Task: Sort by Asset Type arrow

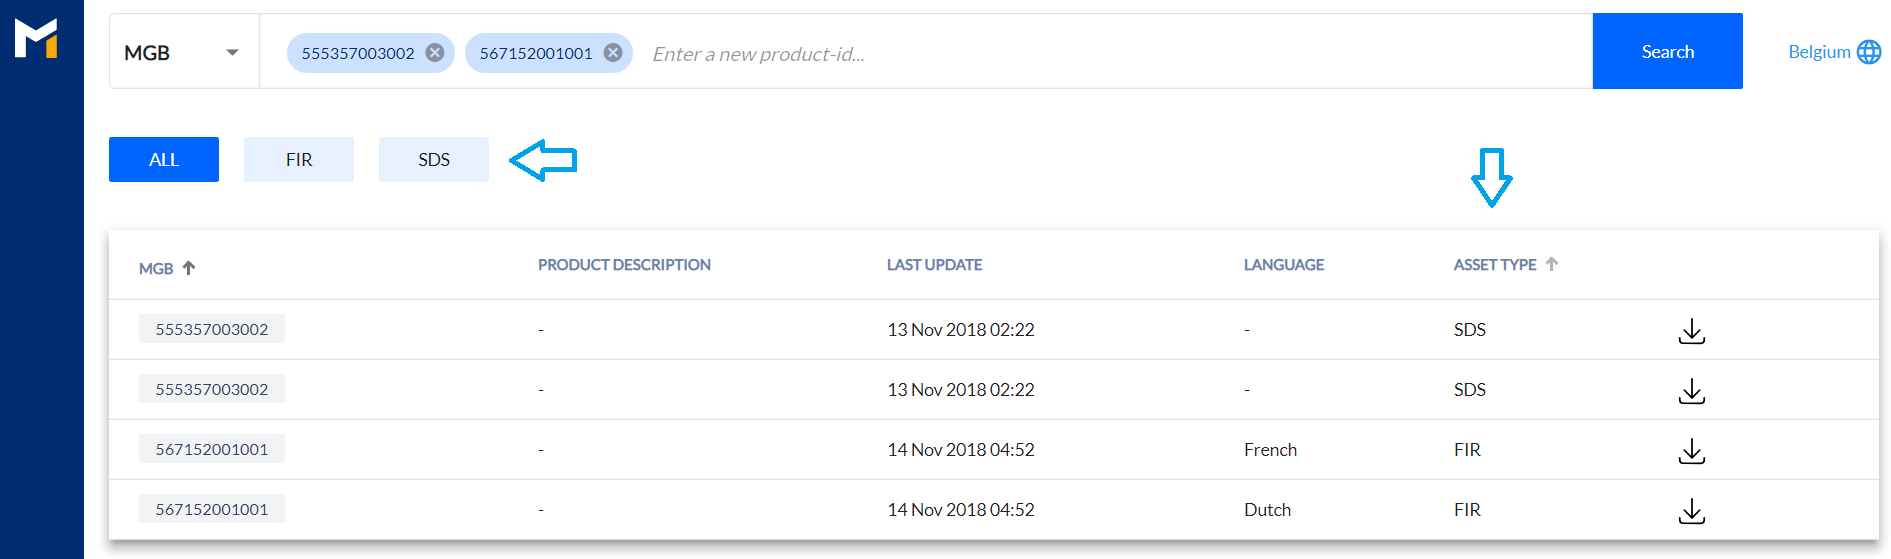Action: tap(1552, 264)
